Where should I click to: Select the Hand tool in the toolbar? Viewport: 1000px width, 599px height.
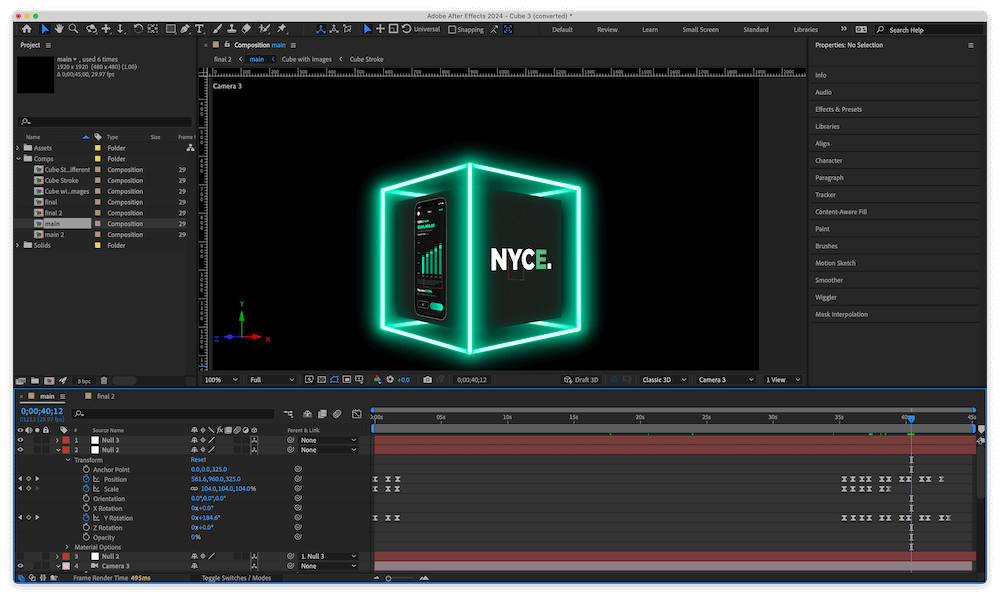[59, 29]
